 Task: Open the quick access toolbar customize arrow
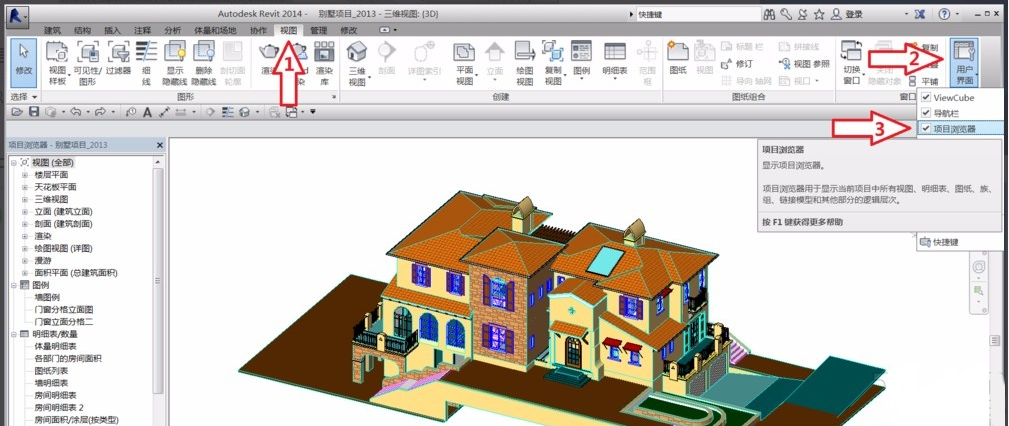point(313,112)
